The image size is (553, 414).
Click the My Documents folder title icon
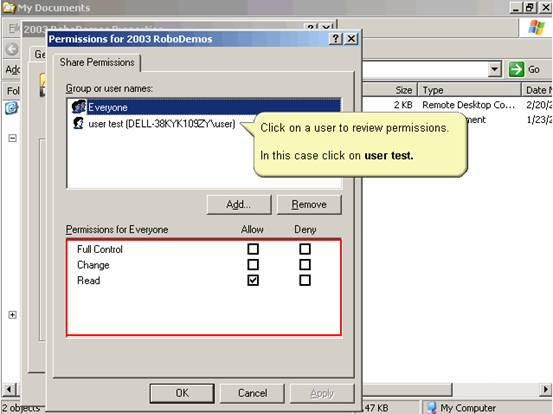(x=8, y=8)
